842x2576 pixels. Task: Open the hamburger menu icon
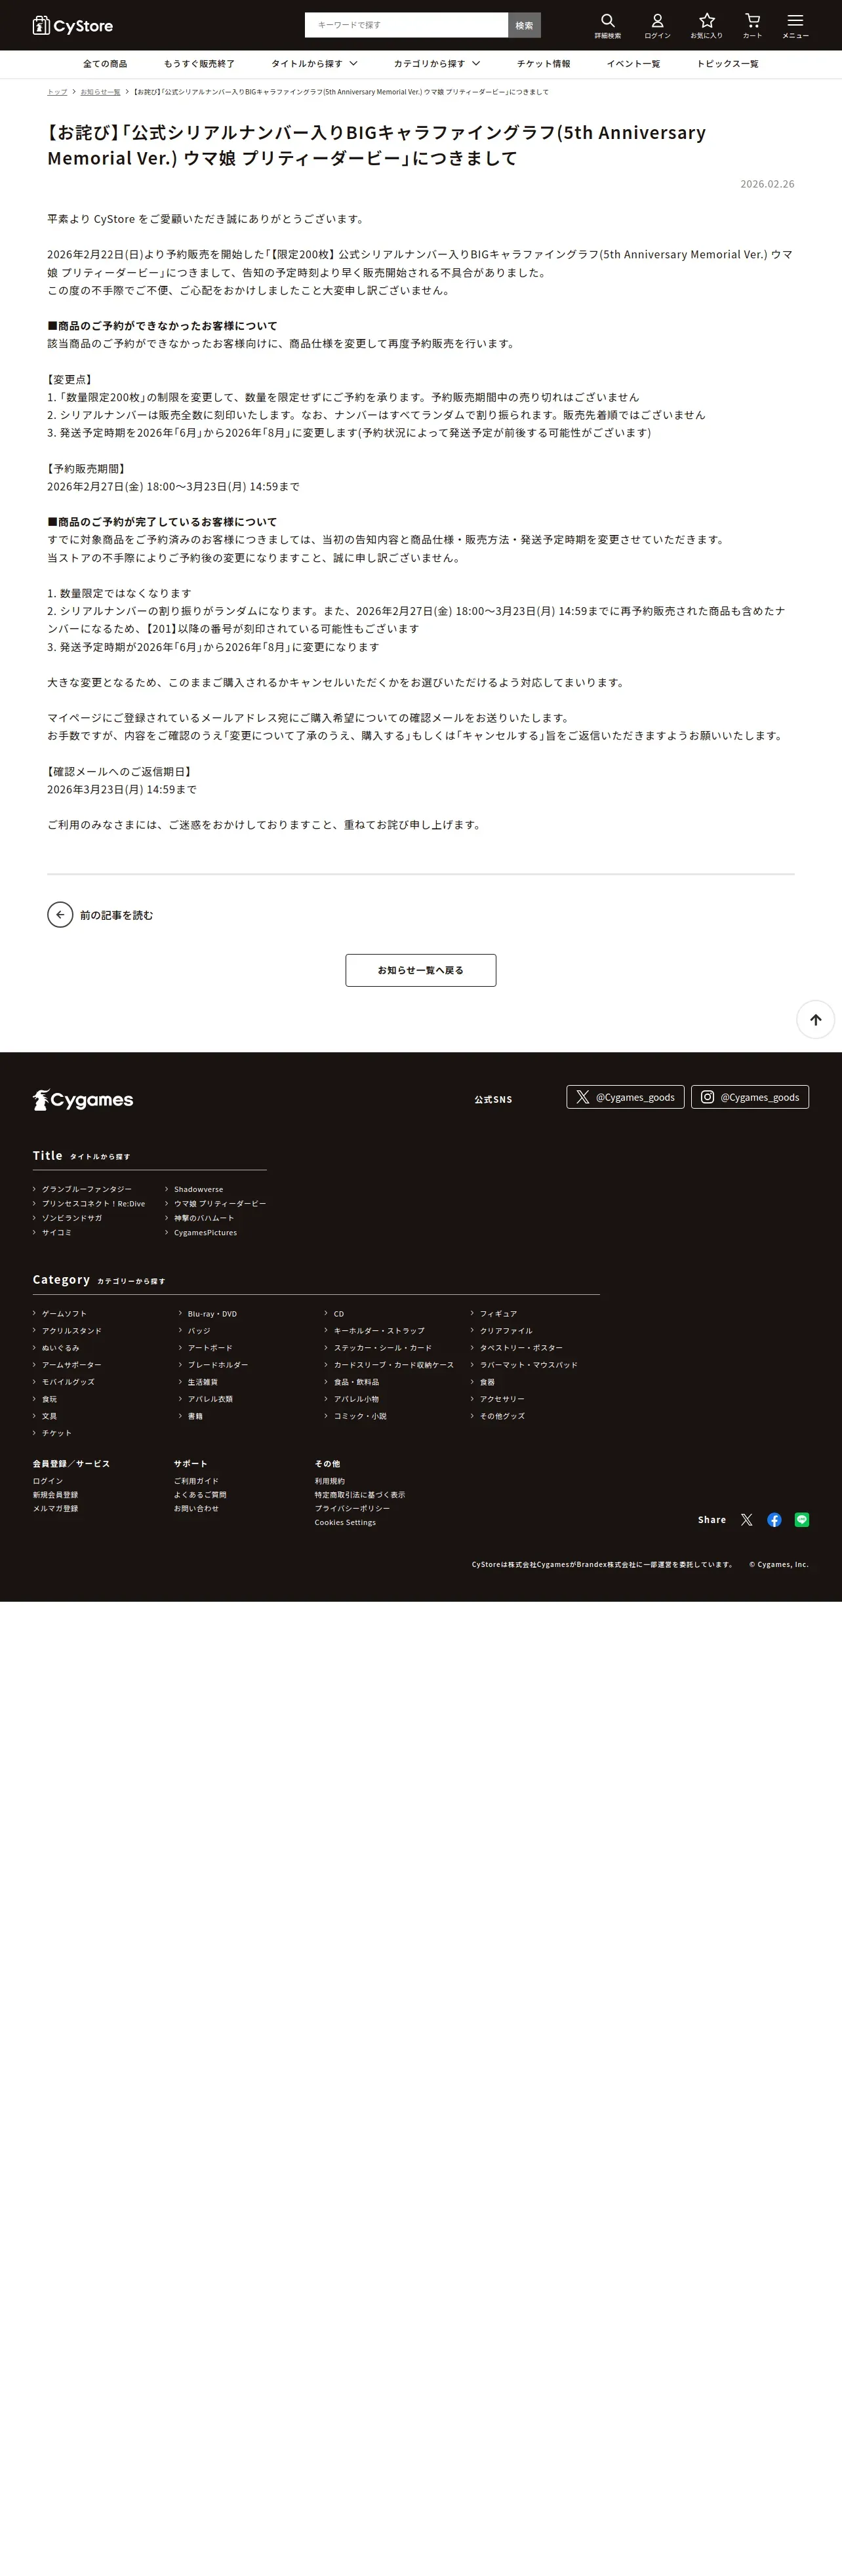point(795,25)
